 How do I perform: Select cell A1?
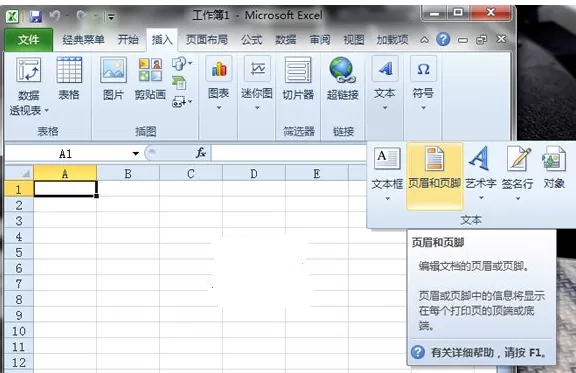coord(65,189)
